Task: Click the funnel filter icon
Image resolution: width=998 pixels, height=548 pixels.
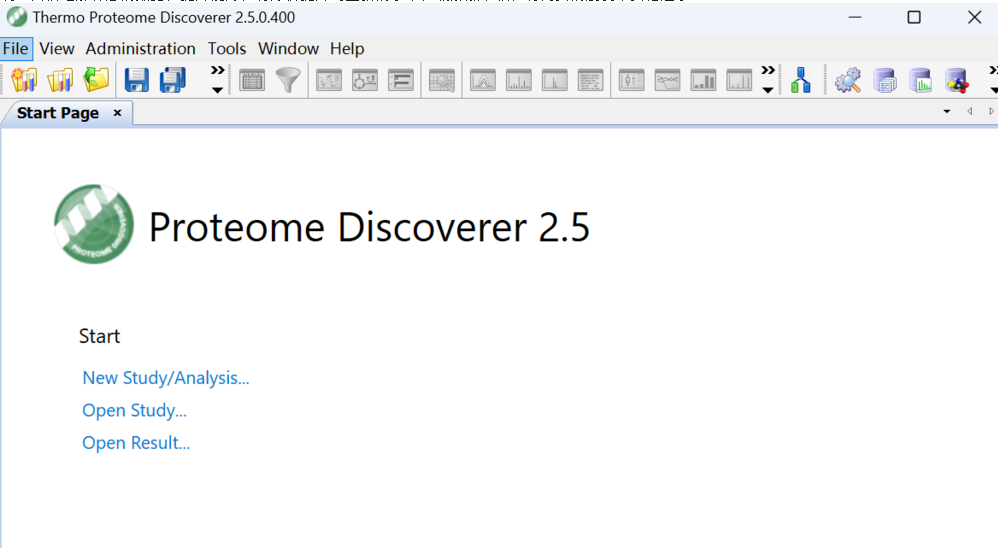Action: tap(288, 81)
